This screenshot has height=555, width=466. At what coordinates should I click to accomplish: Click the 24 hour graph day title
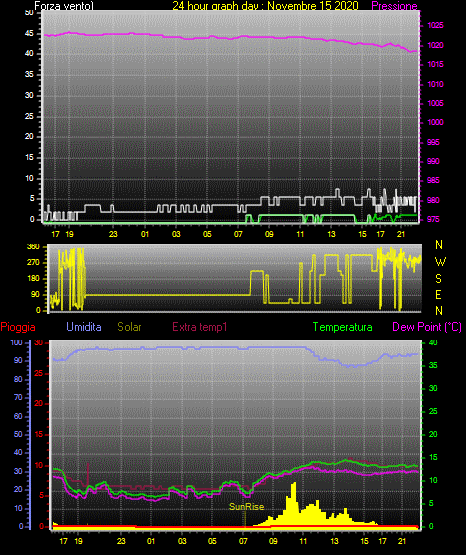pos(265,6)
